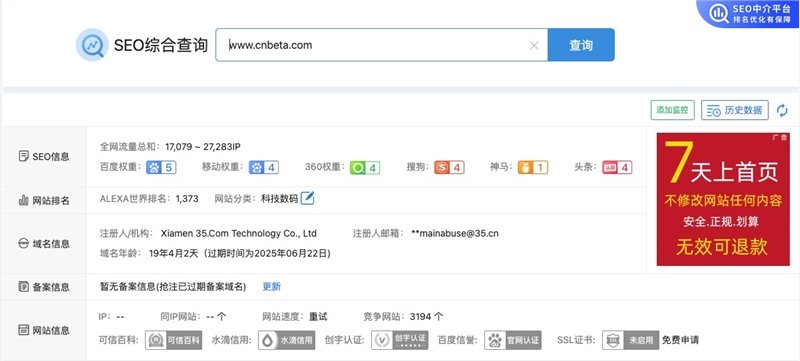Edit website category with pencil icon
800x361 pixels.
click(307, 198)
